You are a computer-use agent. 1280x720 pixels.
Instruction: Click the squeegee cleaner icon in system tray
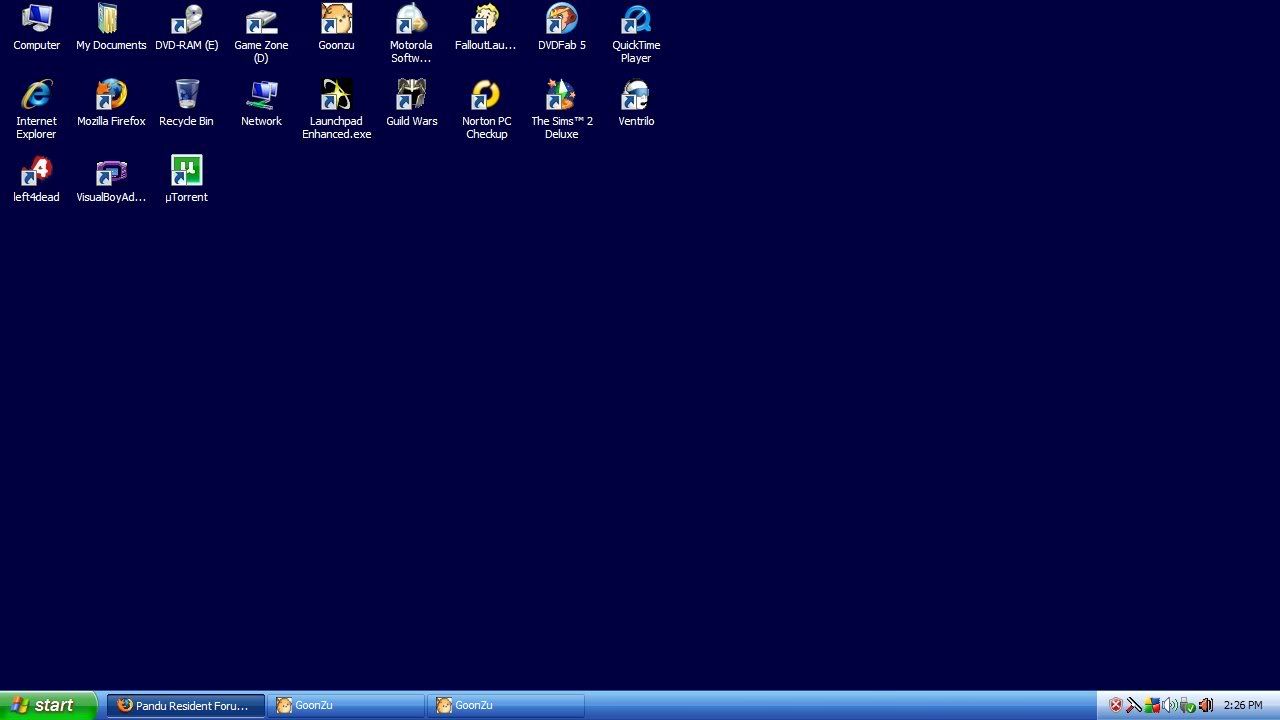(x=1134, y=705)
